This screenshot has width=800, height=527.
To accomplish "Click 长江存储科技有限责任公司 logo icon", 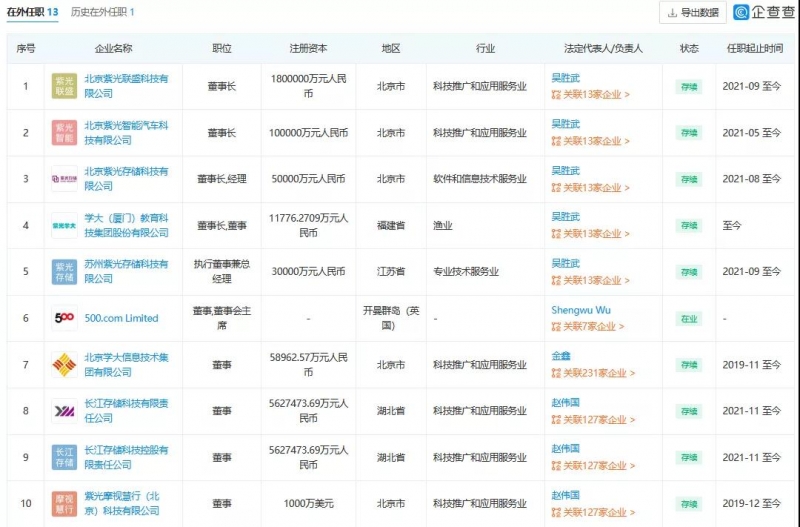I will coord(64,411).
